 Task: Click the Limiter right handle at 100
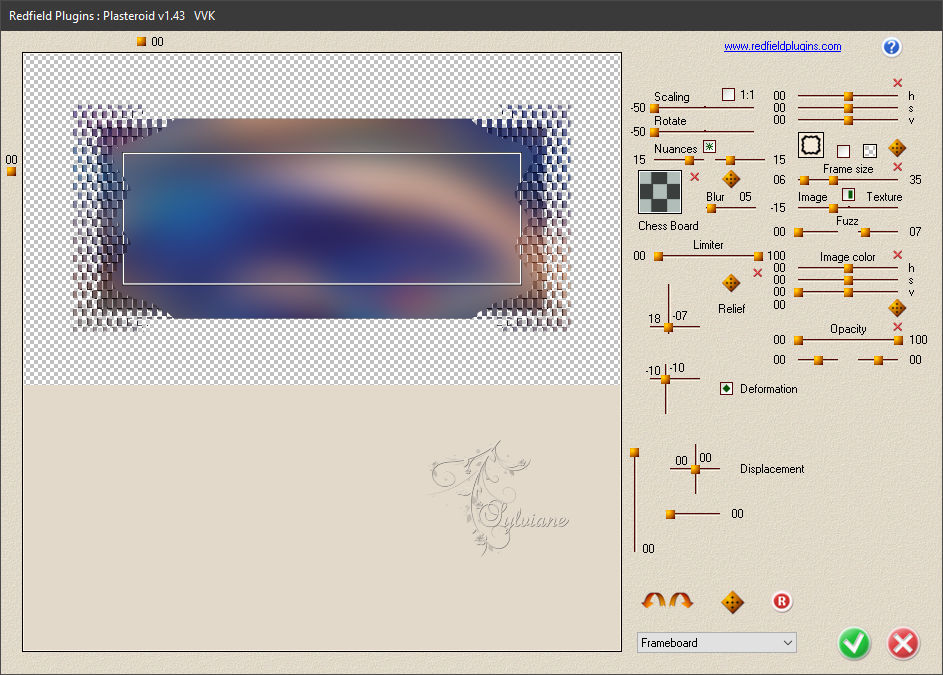tap(758, 256)
